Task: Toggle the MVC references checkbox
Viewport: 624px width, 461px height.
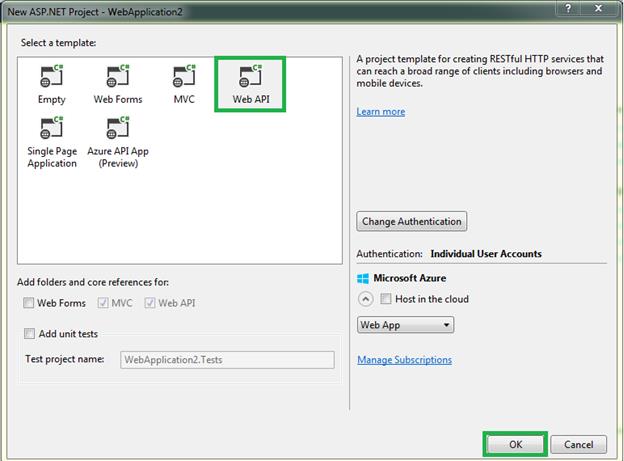Action: (x=103, y=303)
